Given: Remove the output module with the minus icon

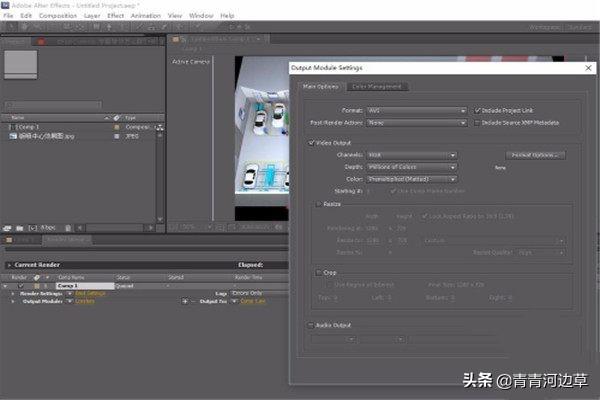Looking at the screenshot, I should tap(193, 301).
